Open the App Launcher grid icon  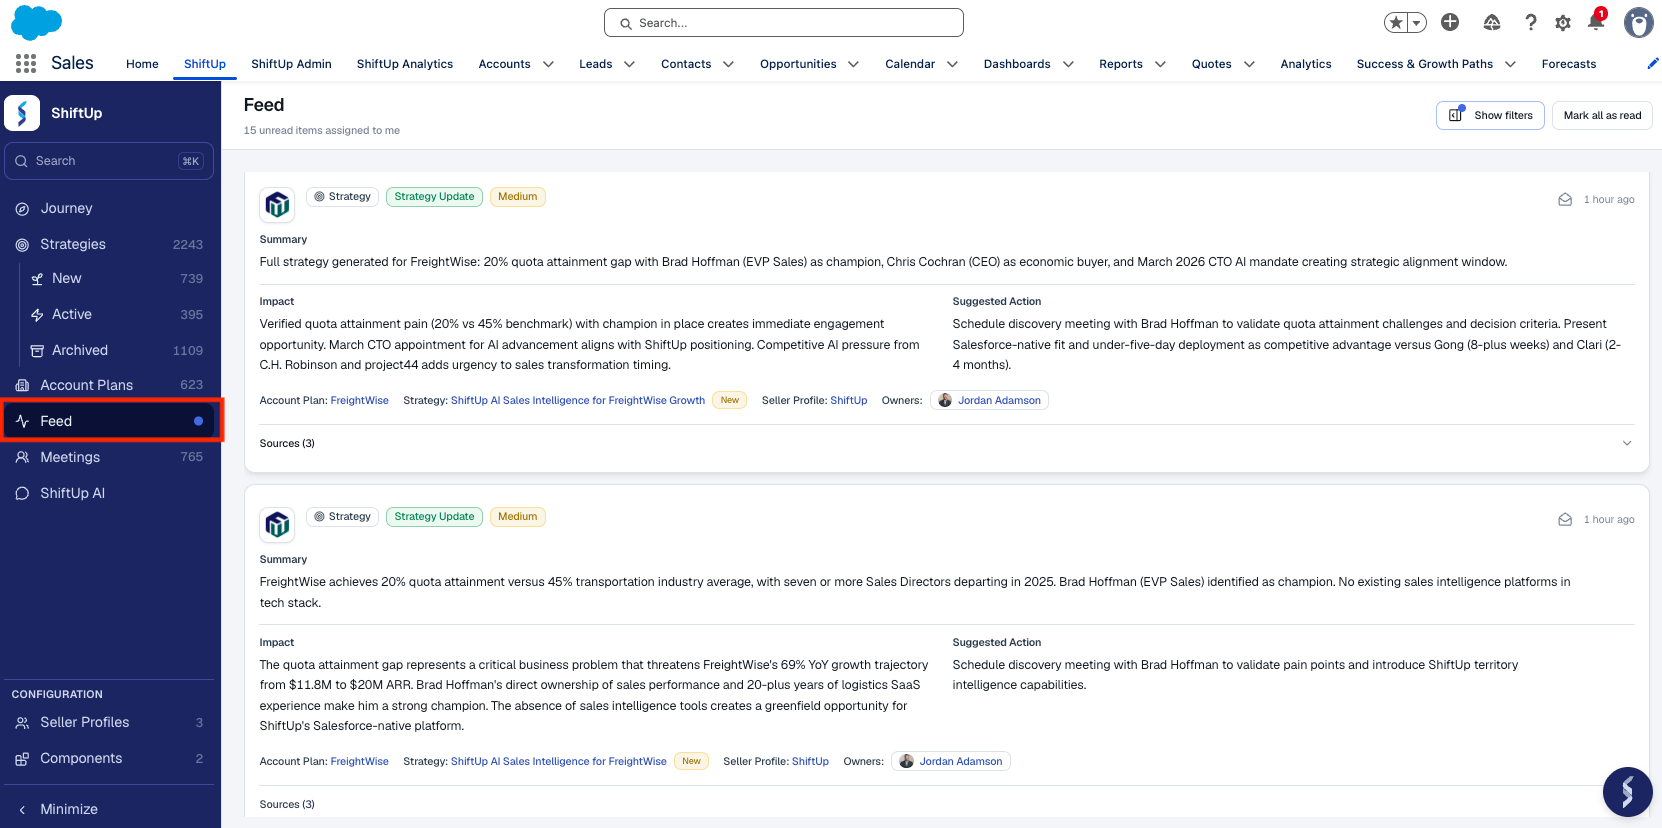pos(26,63)
